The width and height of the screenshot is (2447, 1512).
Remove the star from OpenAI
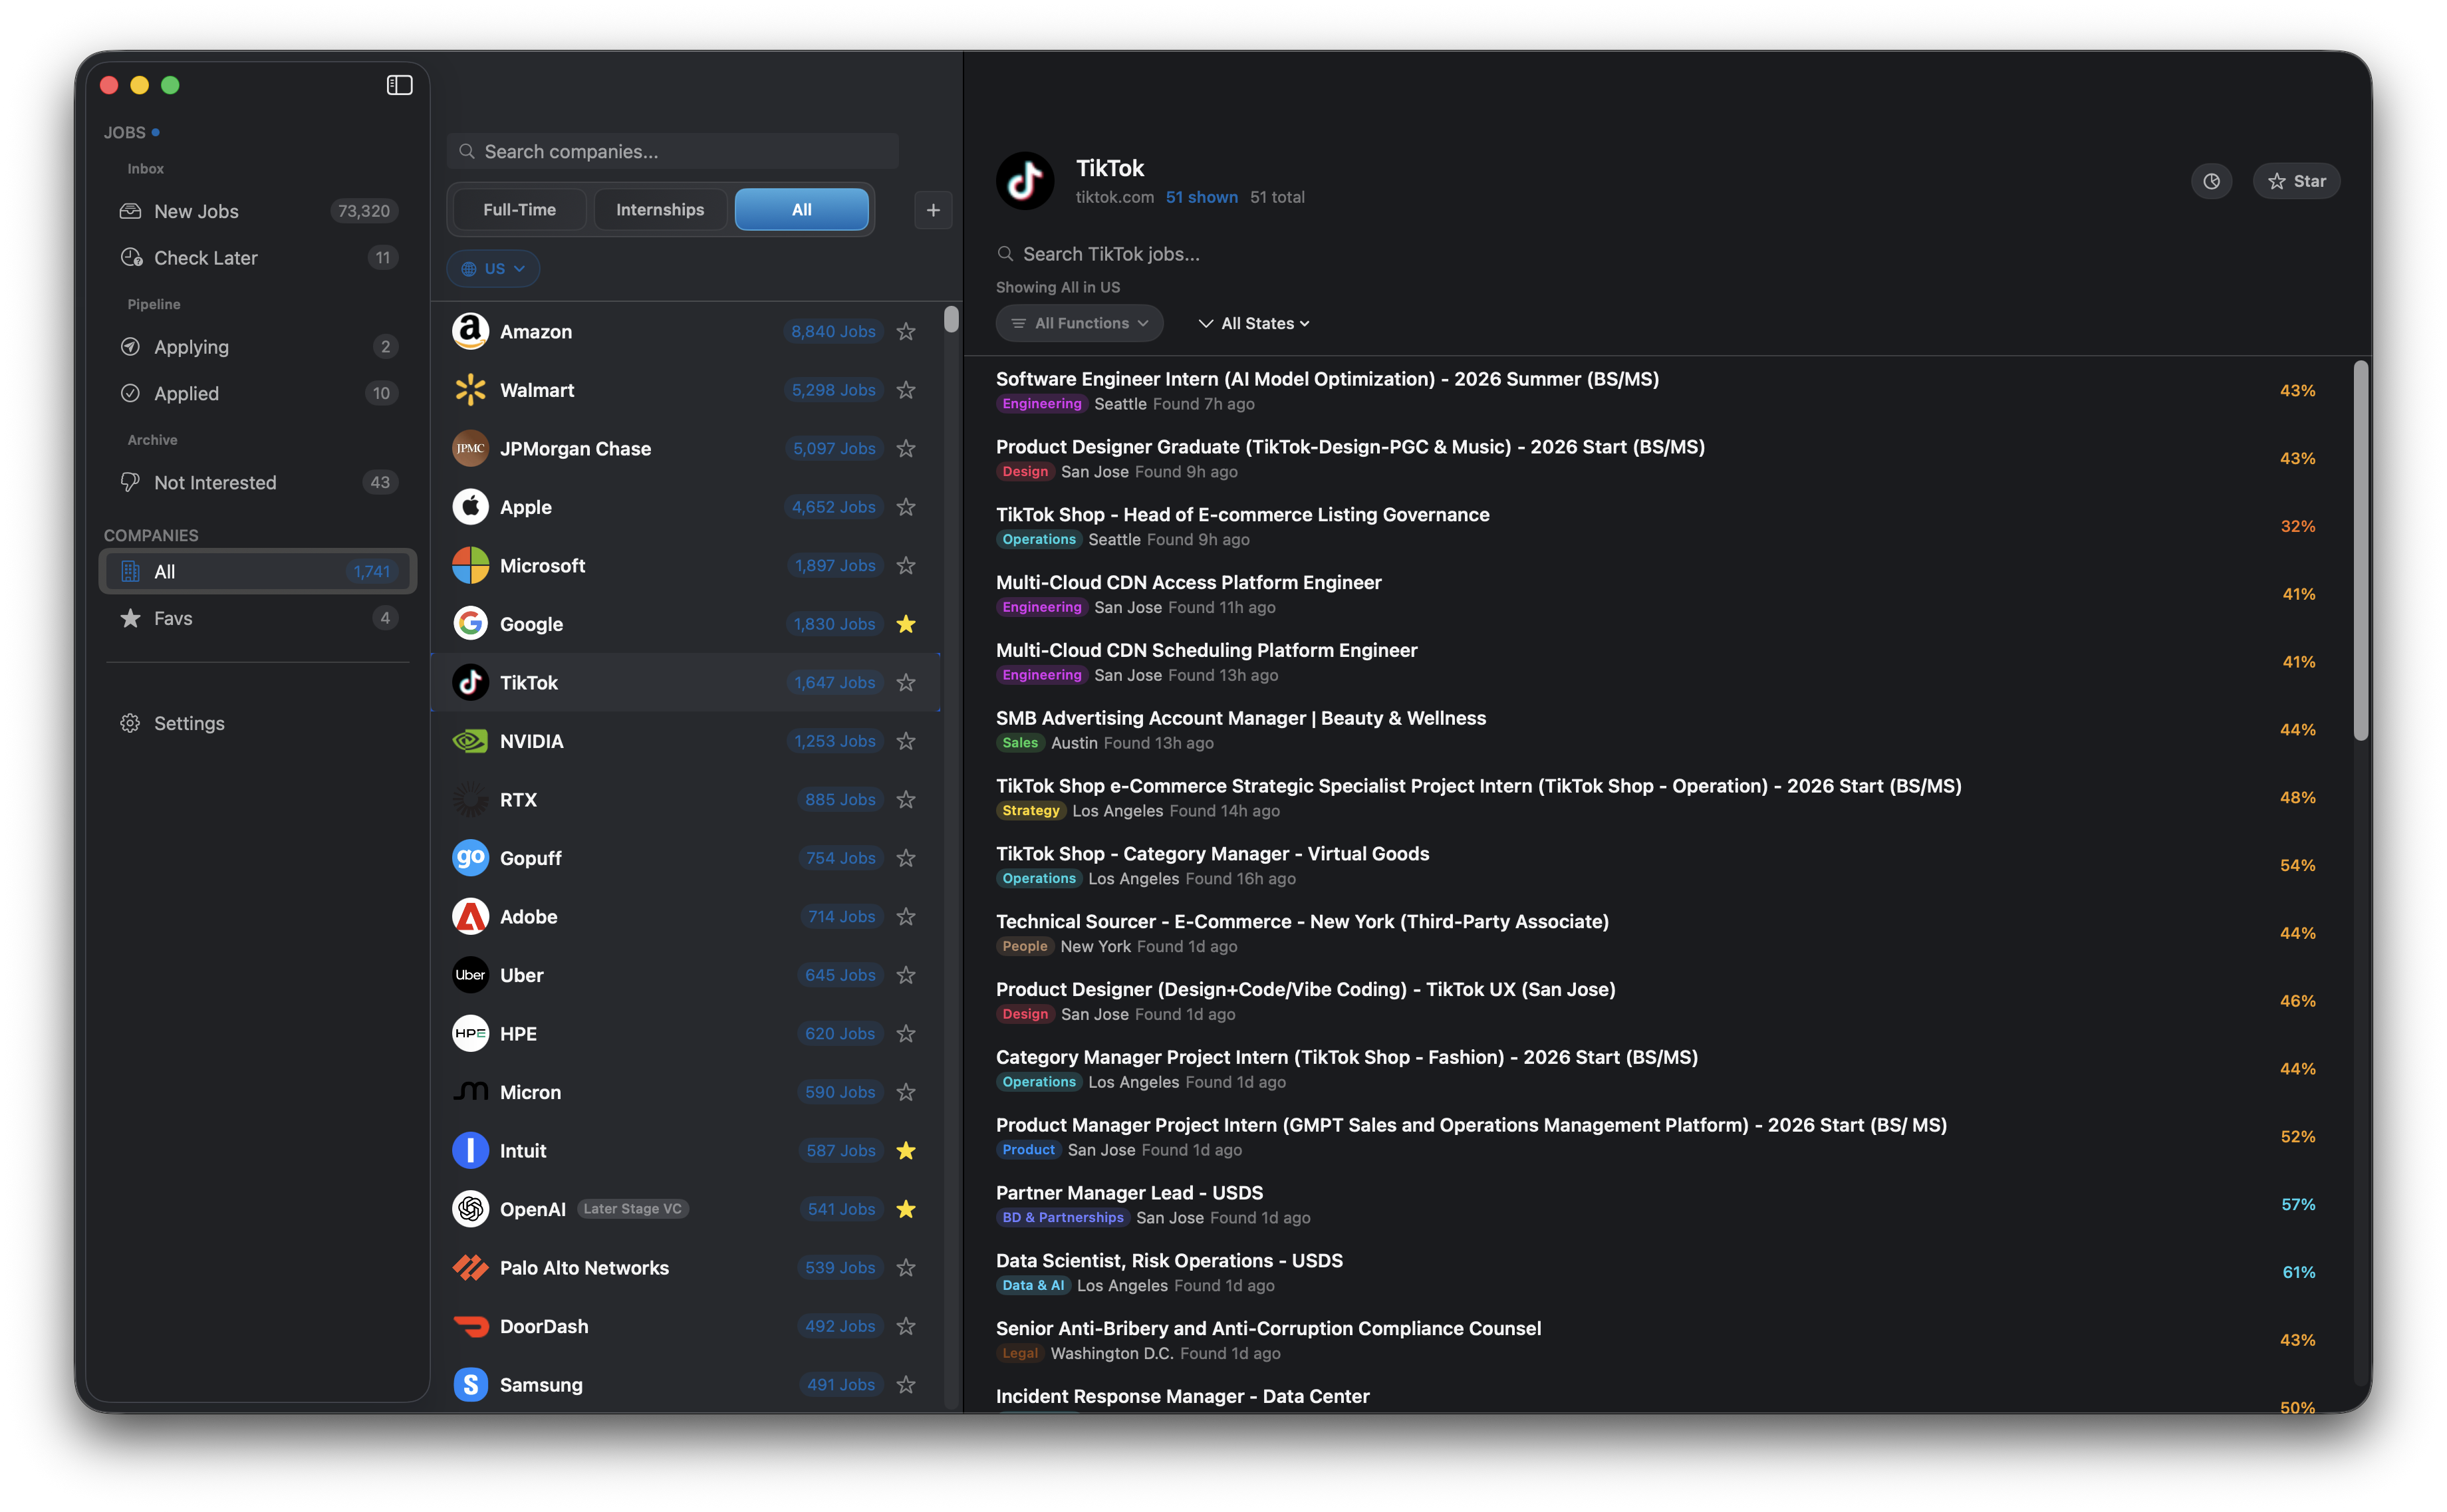click(x=906, y=1209)
